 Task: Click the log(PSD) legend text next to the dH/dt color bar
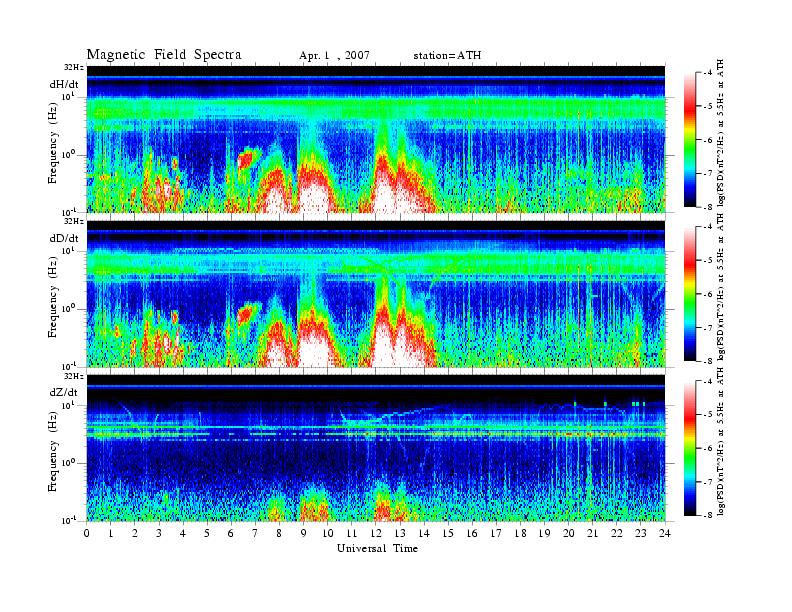coord(721,133)
